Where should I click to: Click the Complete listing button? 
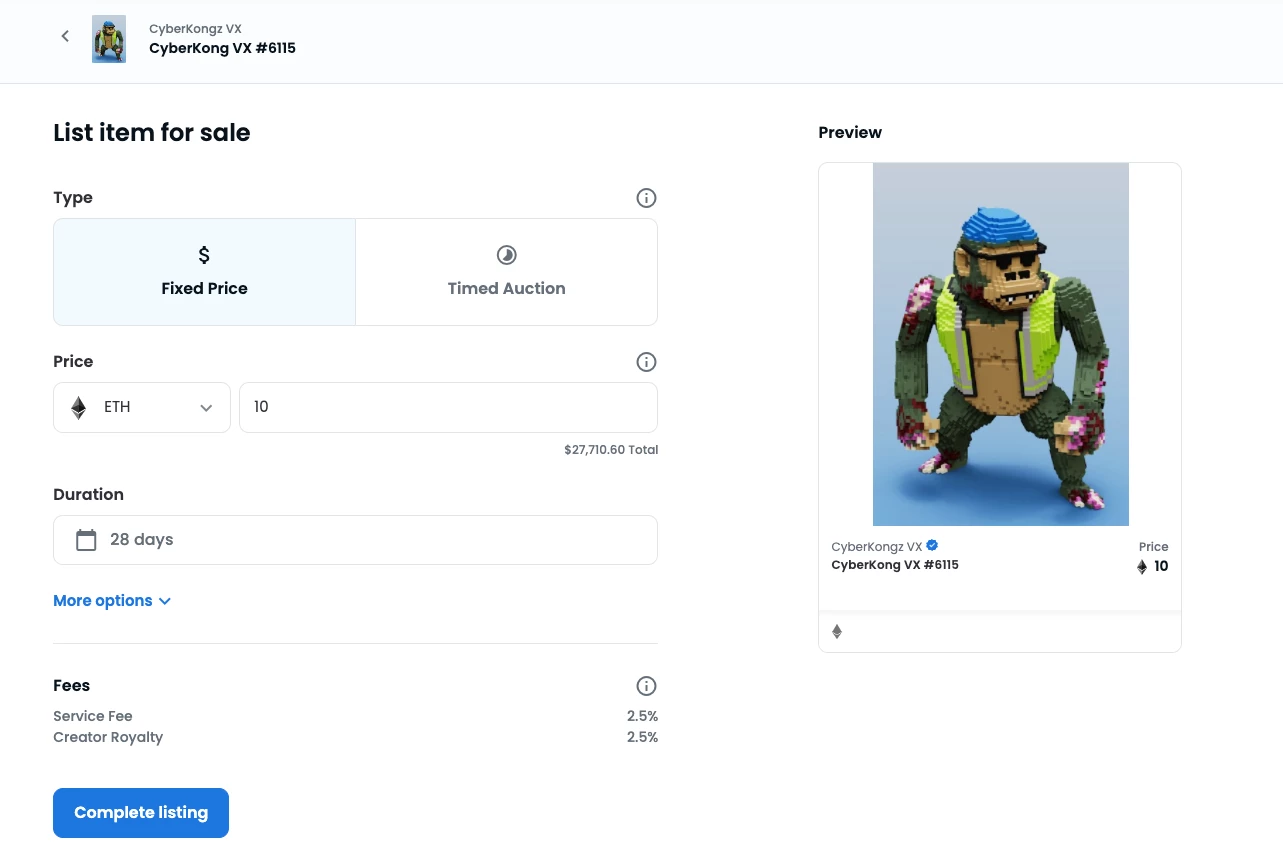pos(141,813)
